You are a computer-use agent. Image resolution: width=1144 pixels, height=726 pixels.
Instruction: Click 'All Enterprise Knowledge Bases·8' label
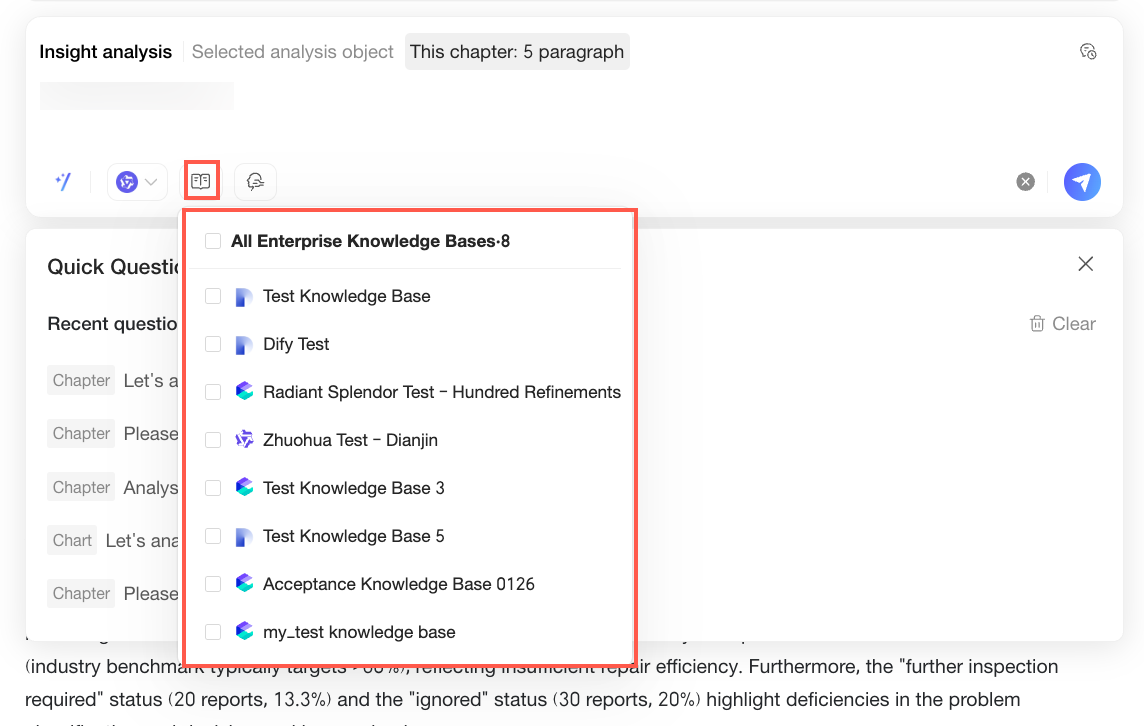(371, 241)
